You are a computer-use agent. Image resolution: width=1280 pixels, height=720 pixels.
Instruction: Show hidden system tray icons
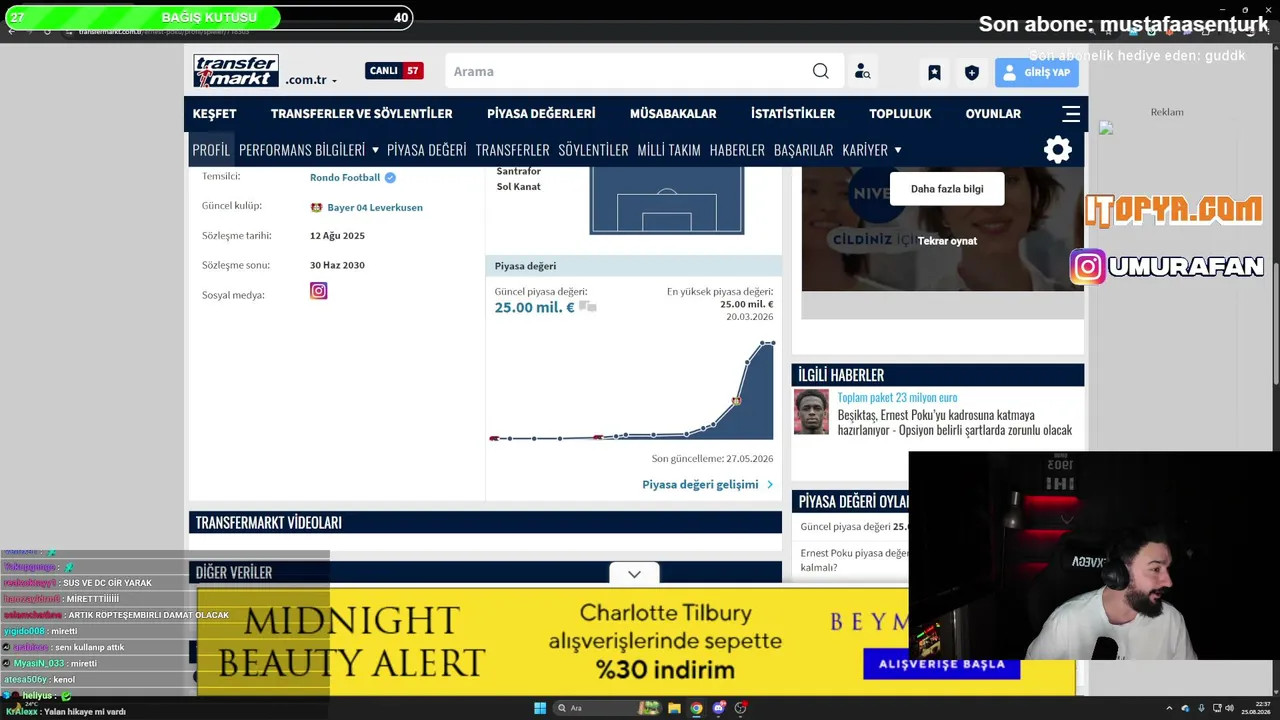click(1170, 708)
